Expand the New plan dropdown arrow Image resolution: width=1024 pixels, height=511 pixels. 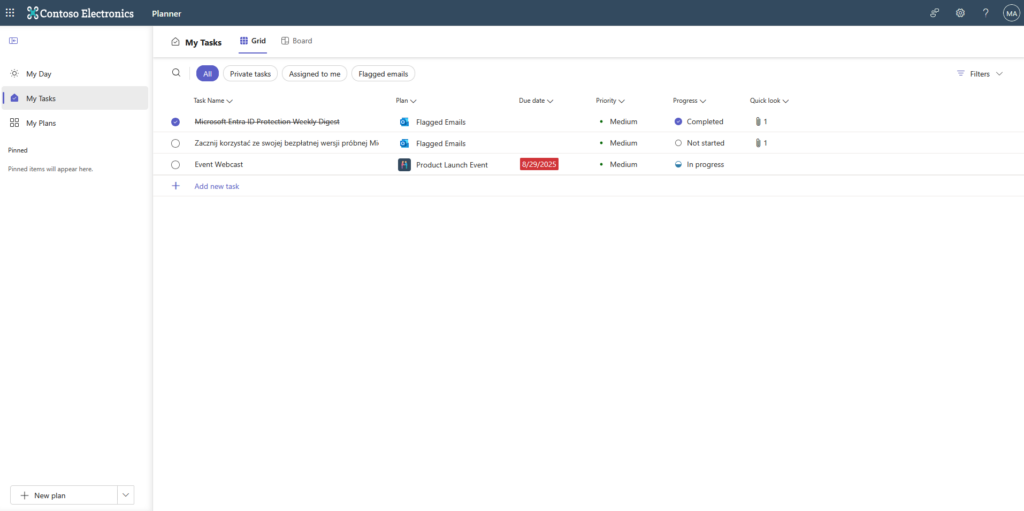coord(126,495)
